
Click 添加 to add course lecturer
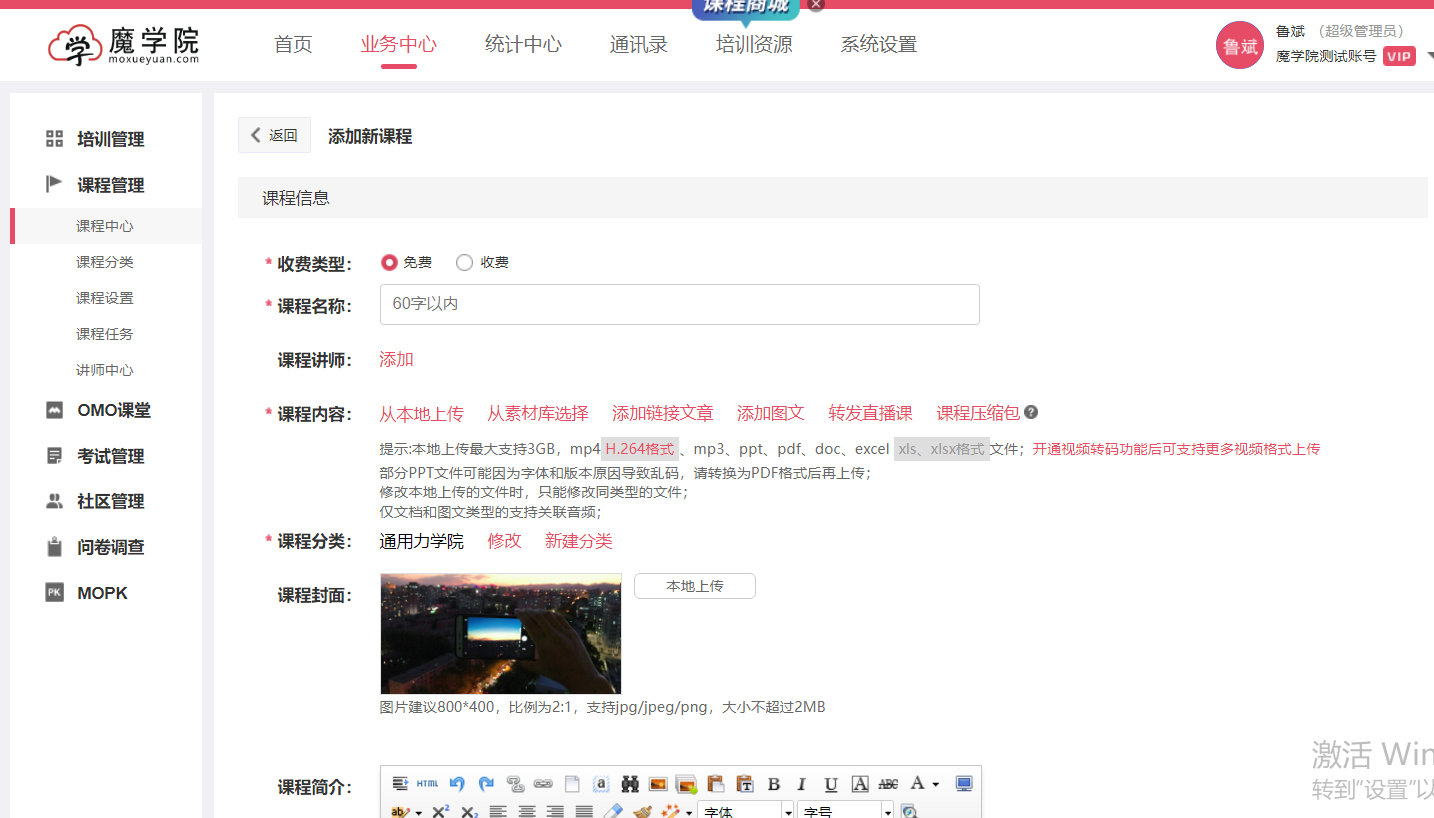coord(396,359)
